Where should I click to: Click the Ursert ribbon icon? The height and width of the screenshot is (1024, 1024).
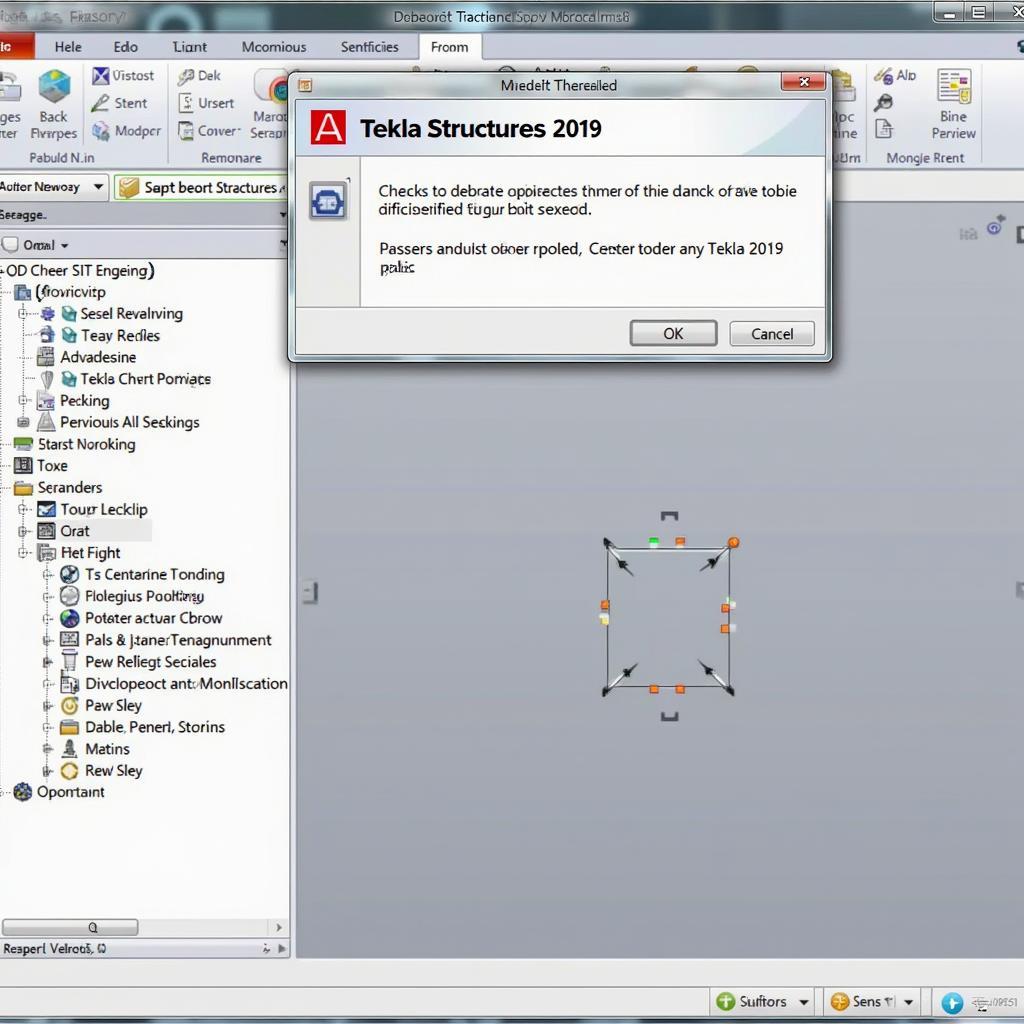[186, 103]
